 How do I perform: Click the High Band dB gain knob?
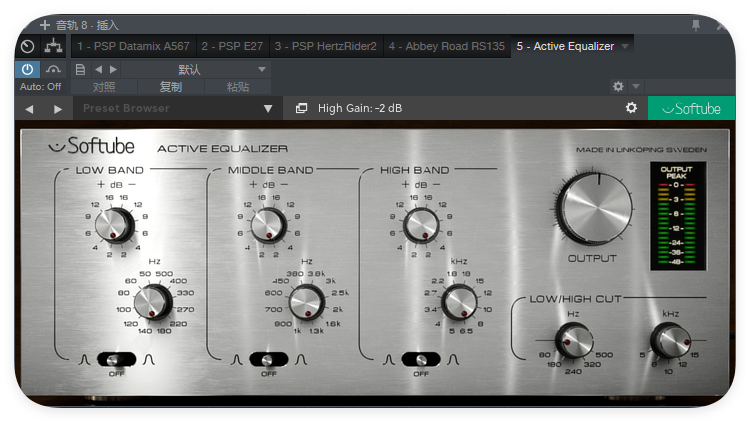421,225
